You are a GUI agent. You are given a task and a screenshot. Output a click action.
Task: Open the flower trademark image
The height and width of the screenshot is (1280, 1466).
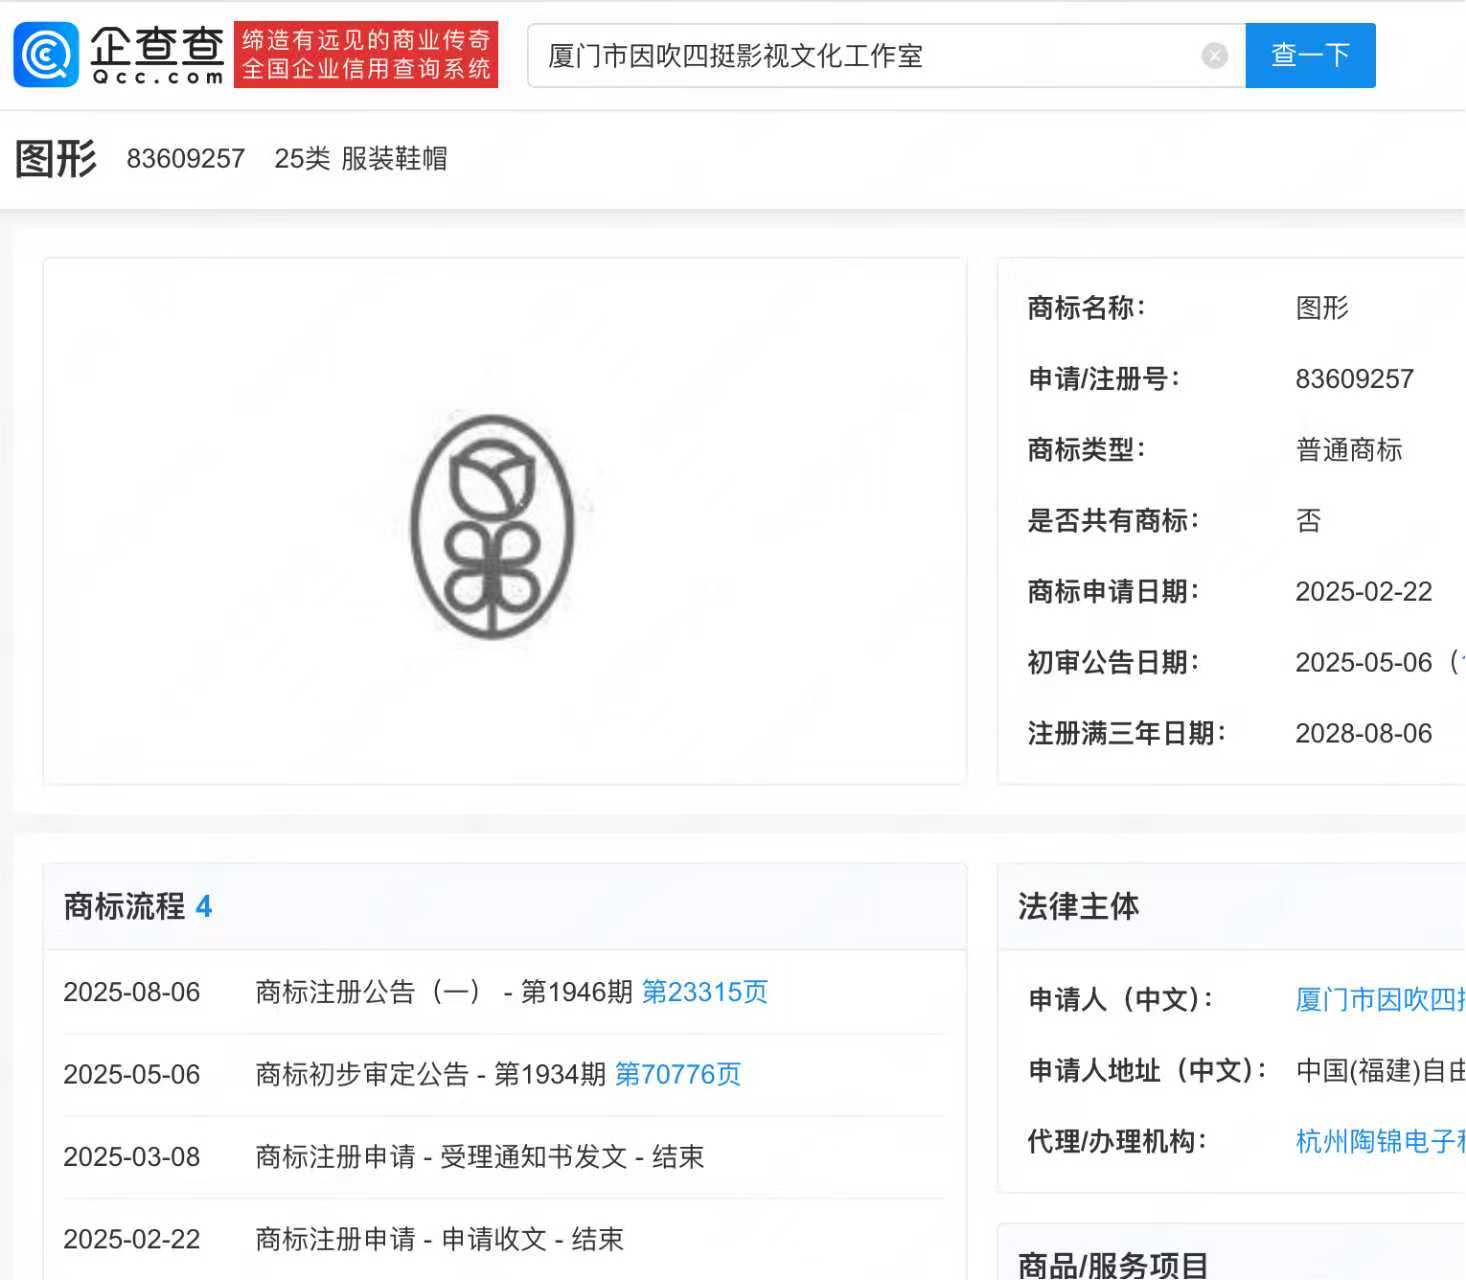[492, 526]
